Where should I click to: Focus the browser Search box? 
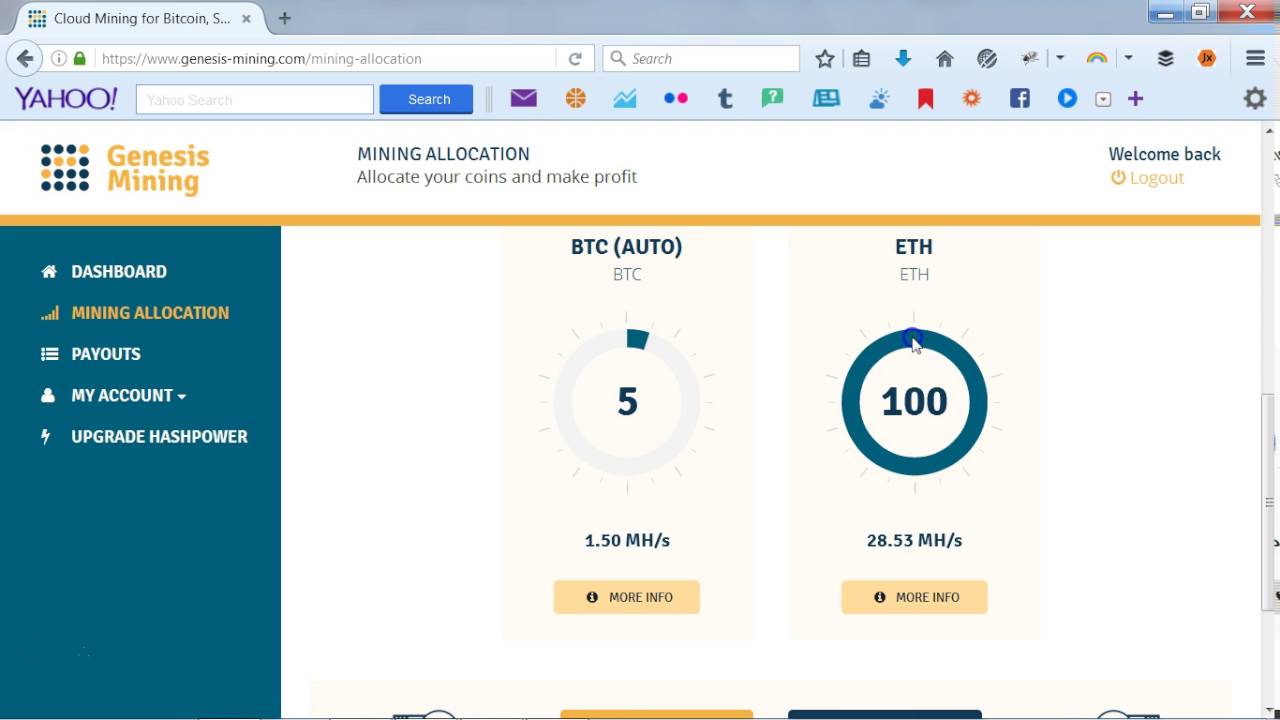[x=702, y=59]
